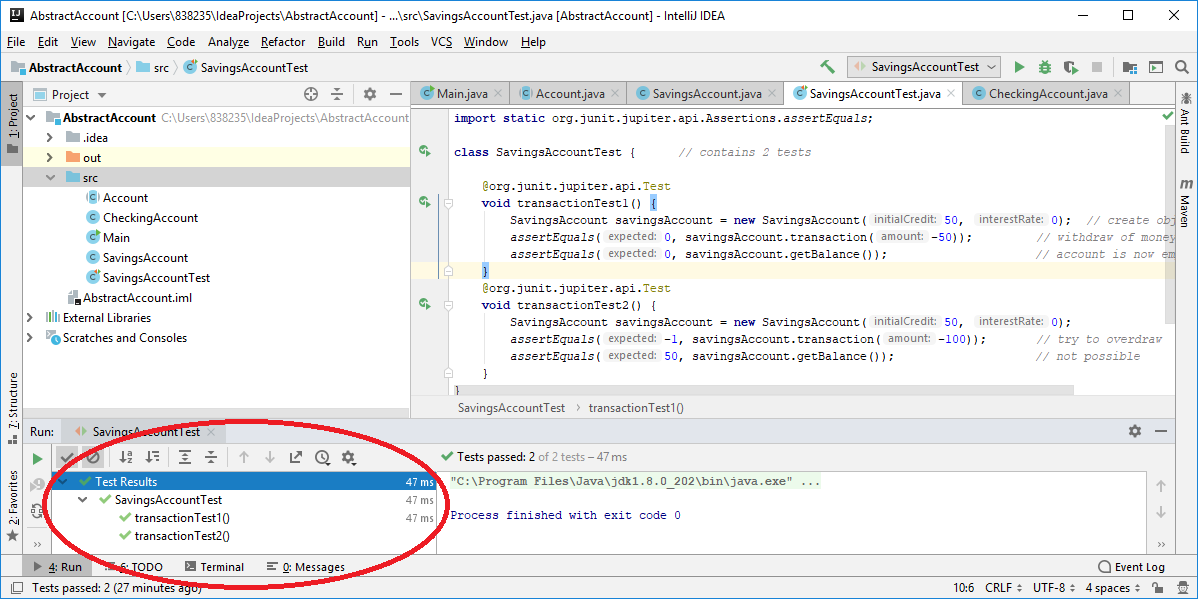Expand the out folder
Image resolution: width=1198 pixels, height=599 pixels.
click(50, 157)
